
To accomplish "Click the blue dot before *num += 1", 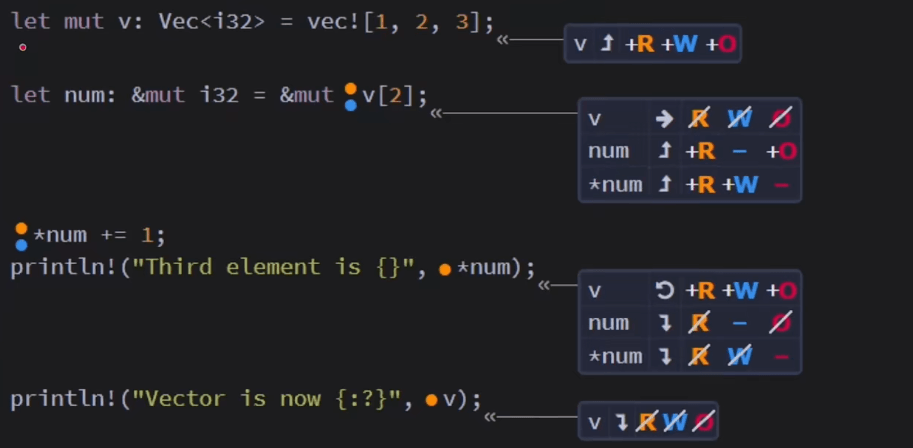I will click(22, 245).
